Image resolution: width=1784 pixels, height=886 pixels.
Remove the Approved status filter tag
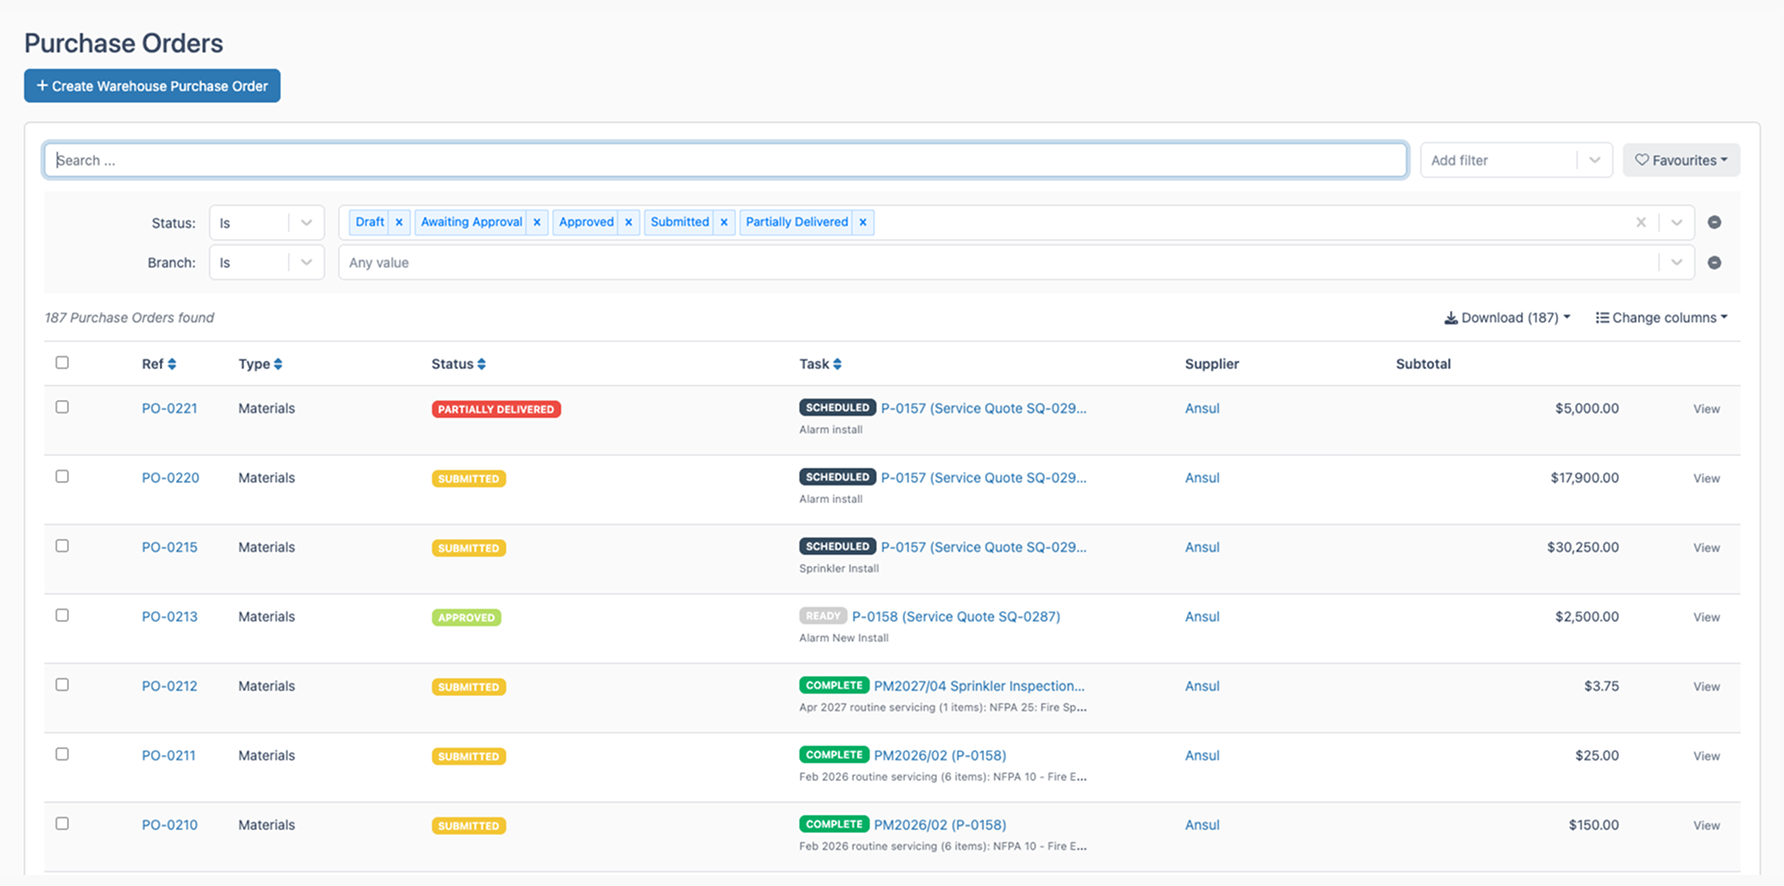pos(629,222)
